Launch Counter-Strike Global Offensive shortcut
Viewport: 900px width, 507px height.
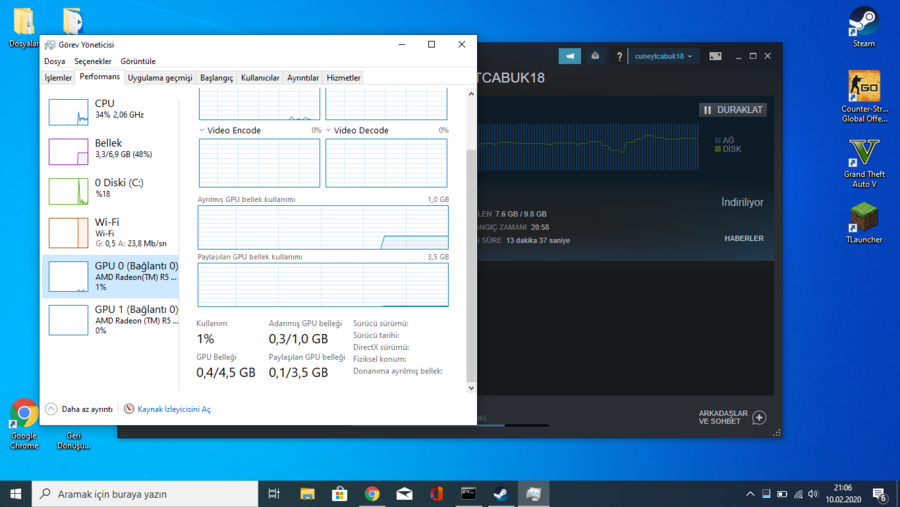click(864, 96)
